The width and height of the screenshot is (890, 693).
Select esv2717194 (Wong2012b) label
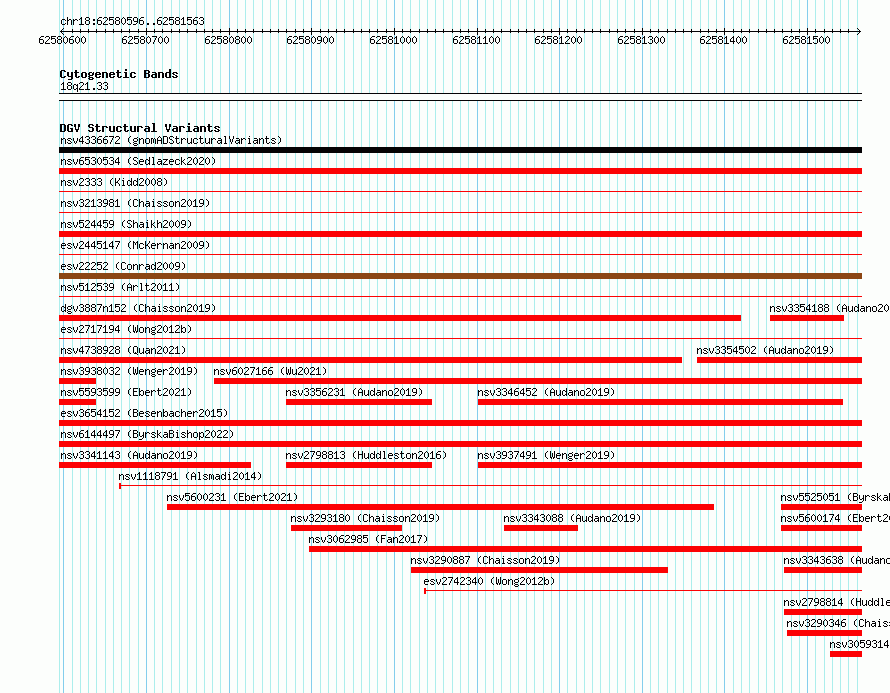tap(126, 329)
